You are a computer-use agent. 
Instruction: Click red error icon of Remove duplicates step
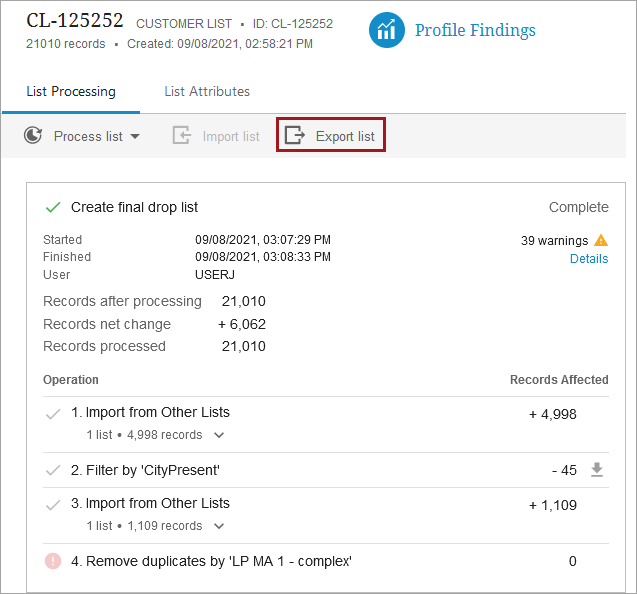point(53,561)
